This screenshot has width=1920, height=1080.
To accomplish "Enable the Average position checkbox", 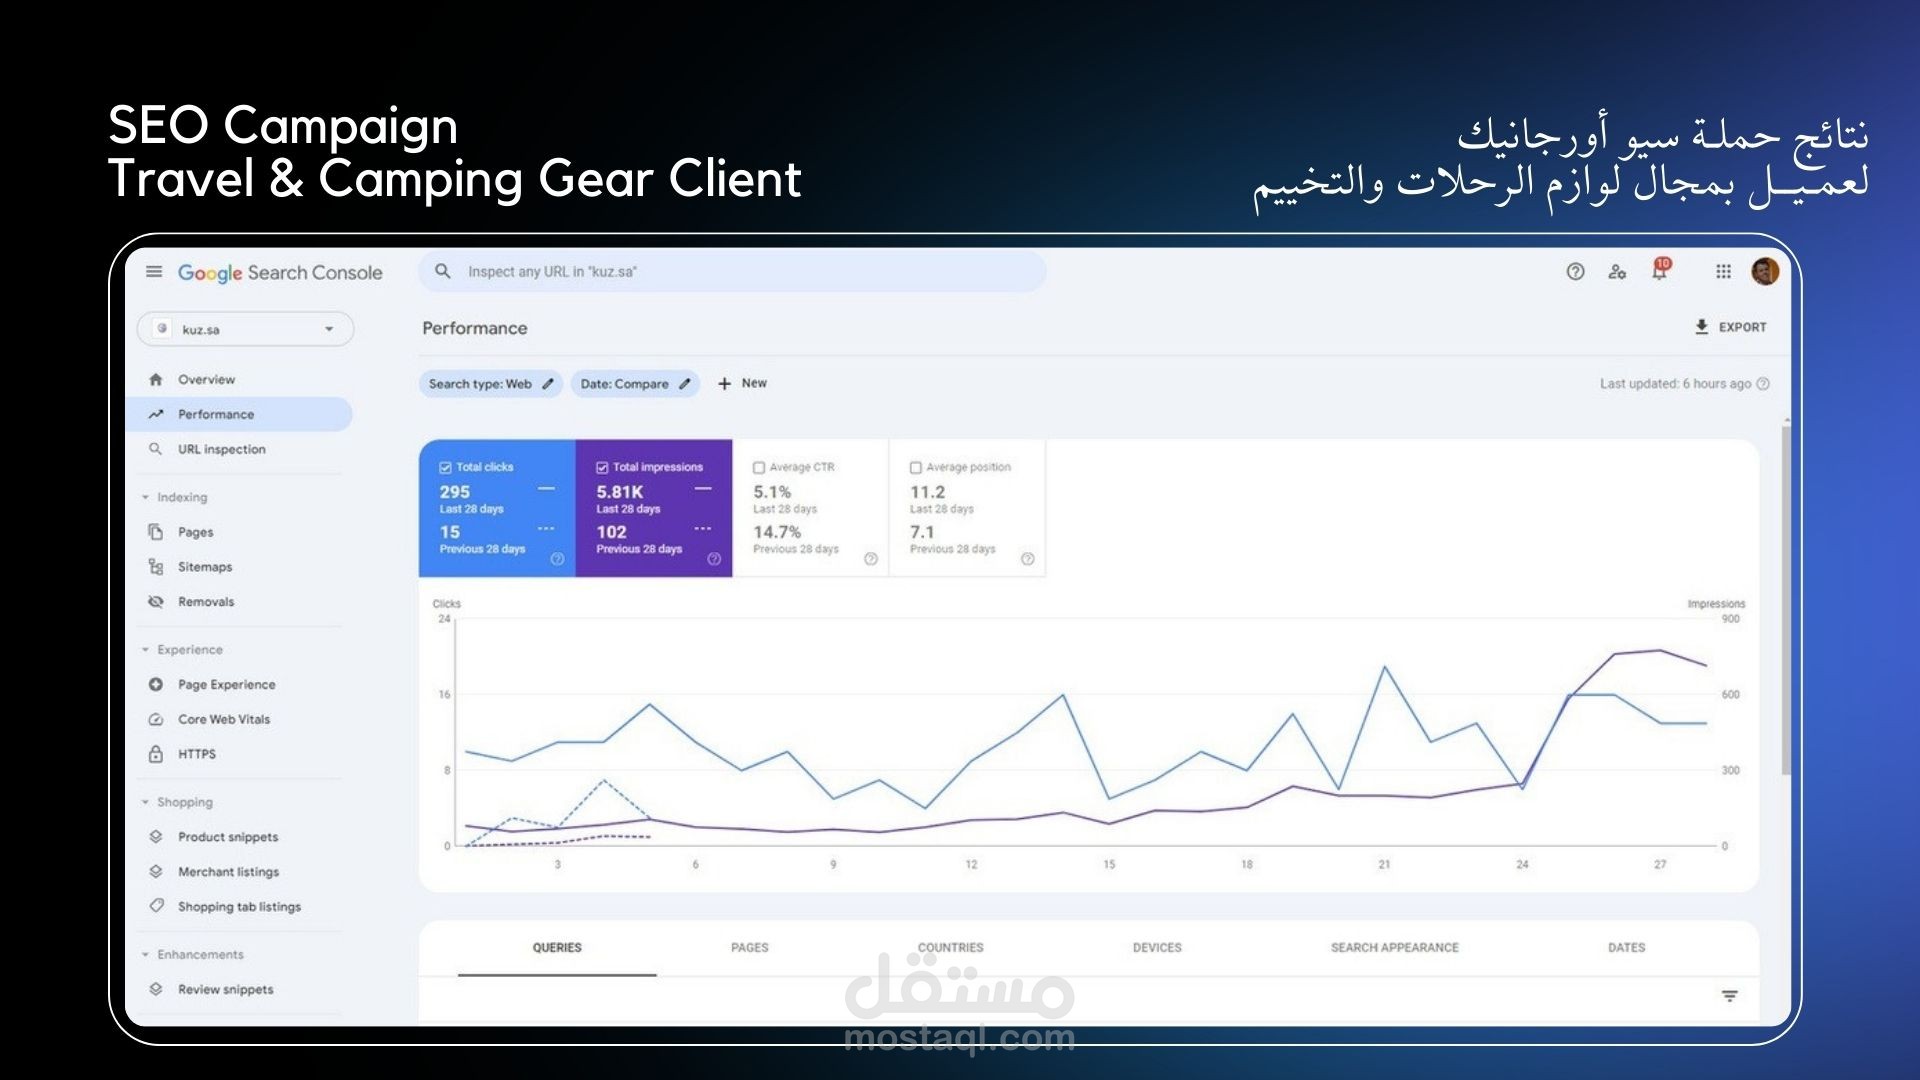I will pos(915,467).
